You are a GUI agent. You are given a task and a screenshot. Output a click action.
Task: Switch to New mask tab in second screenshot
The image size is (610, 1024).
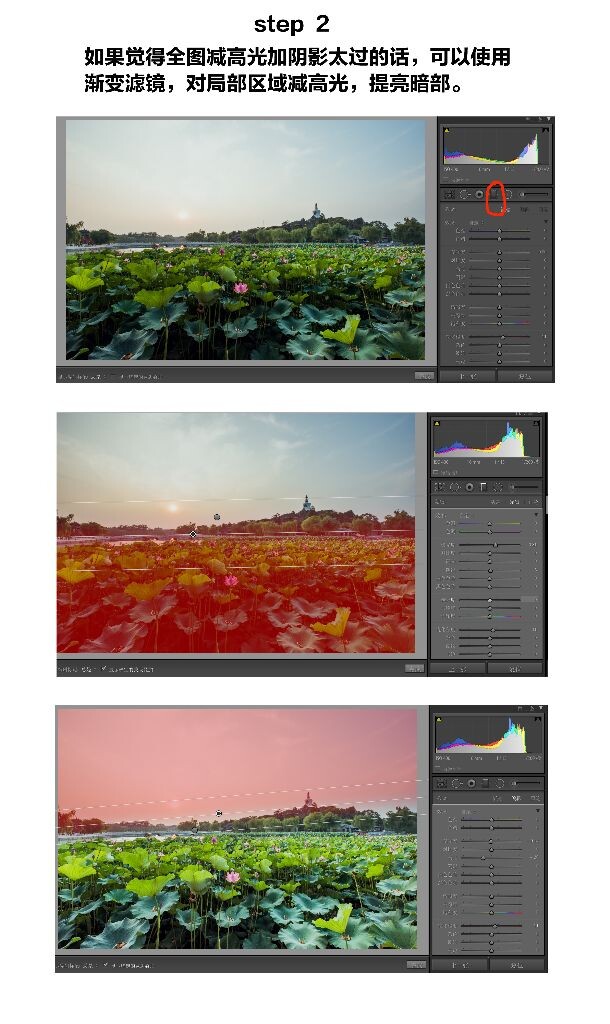[495, 502]
